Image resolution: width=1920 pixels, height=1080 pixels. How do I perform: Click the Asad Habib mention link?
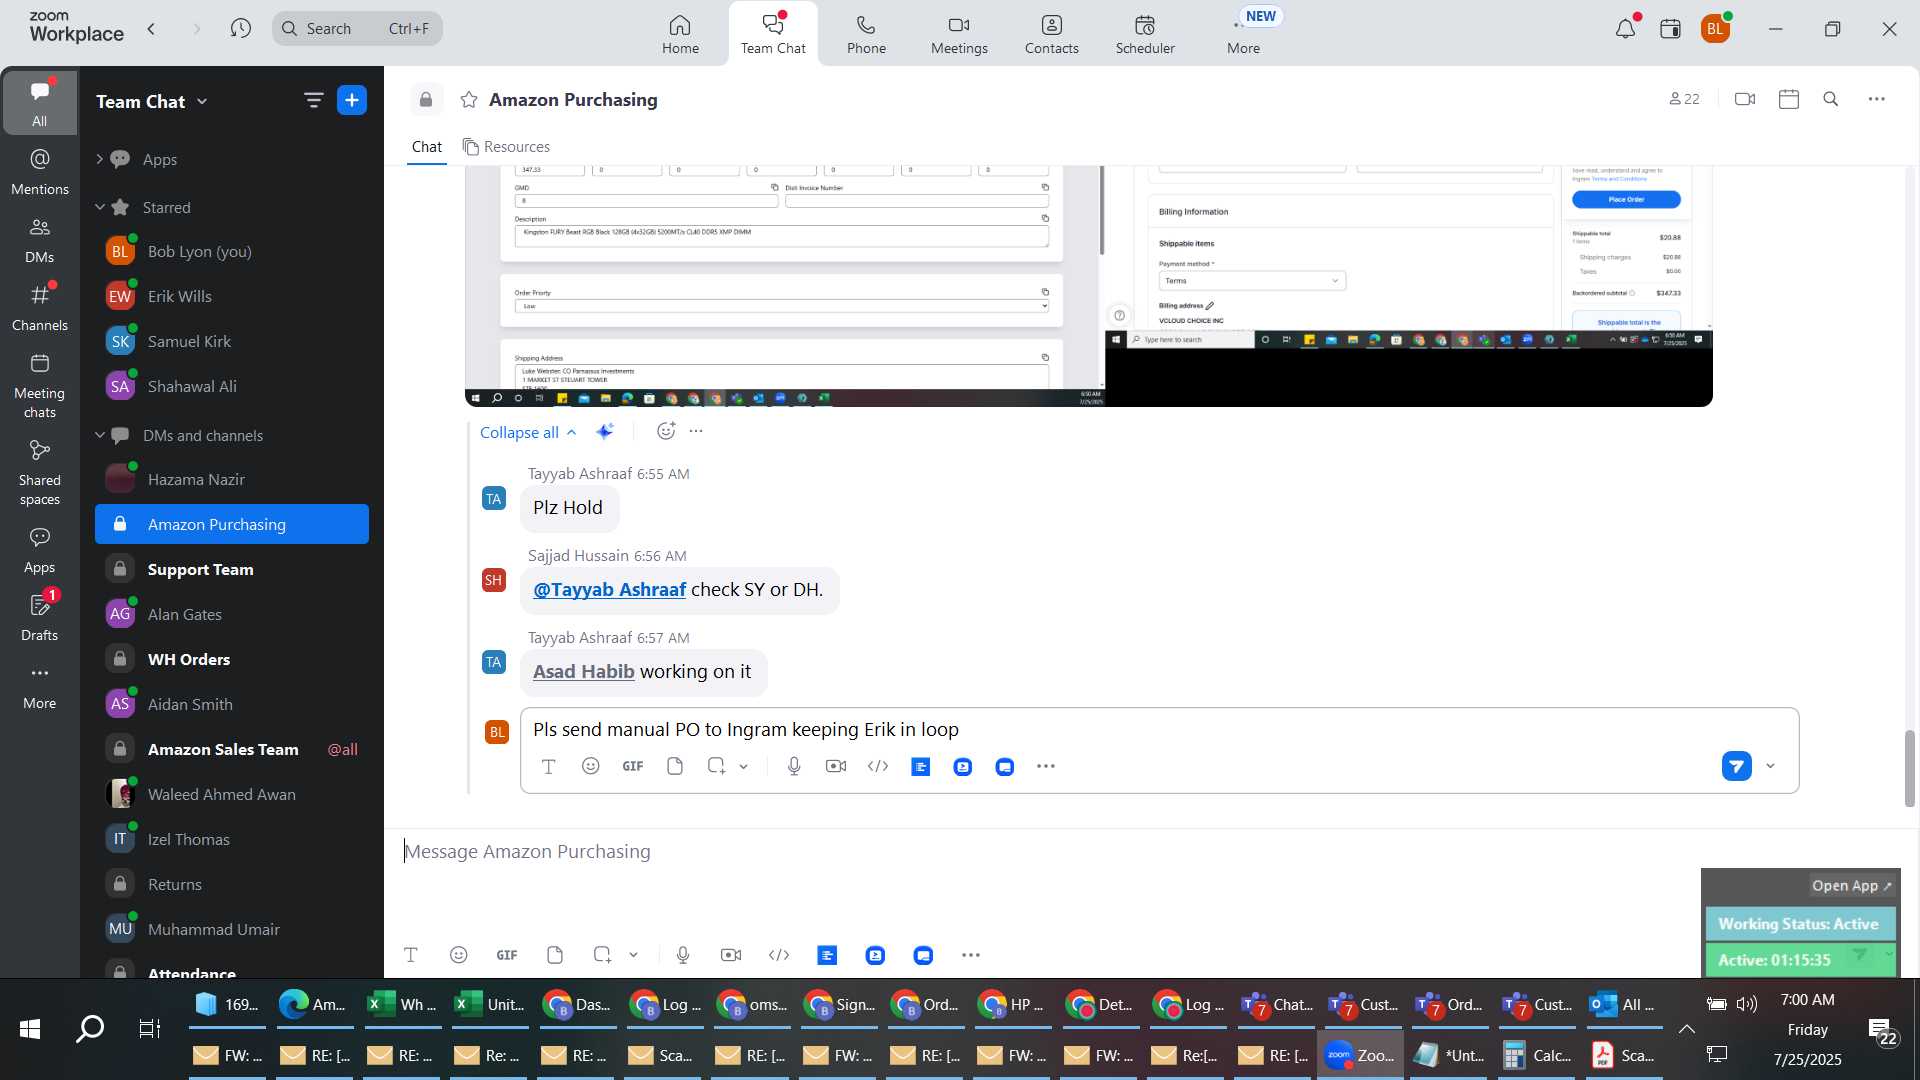(x=583, y=672)
